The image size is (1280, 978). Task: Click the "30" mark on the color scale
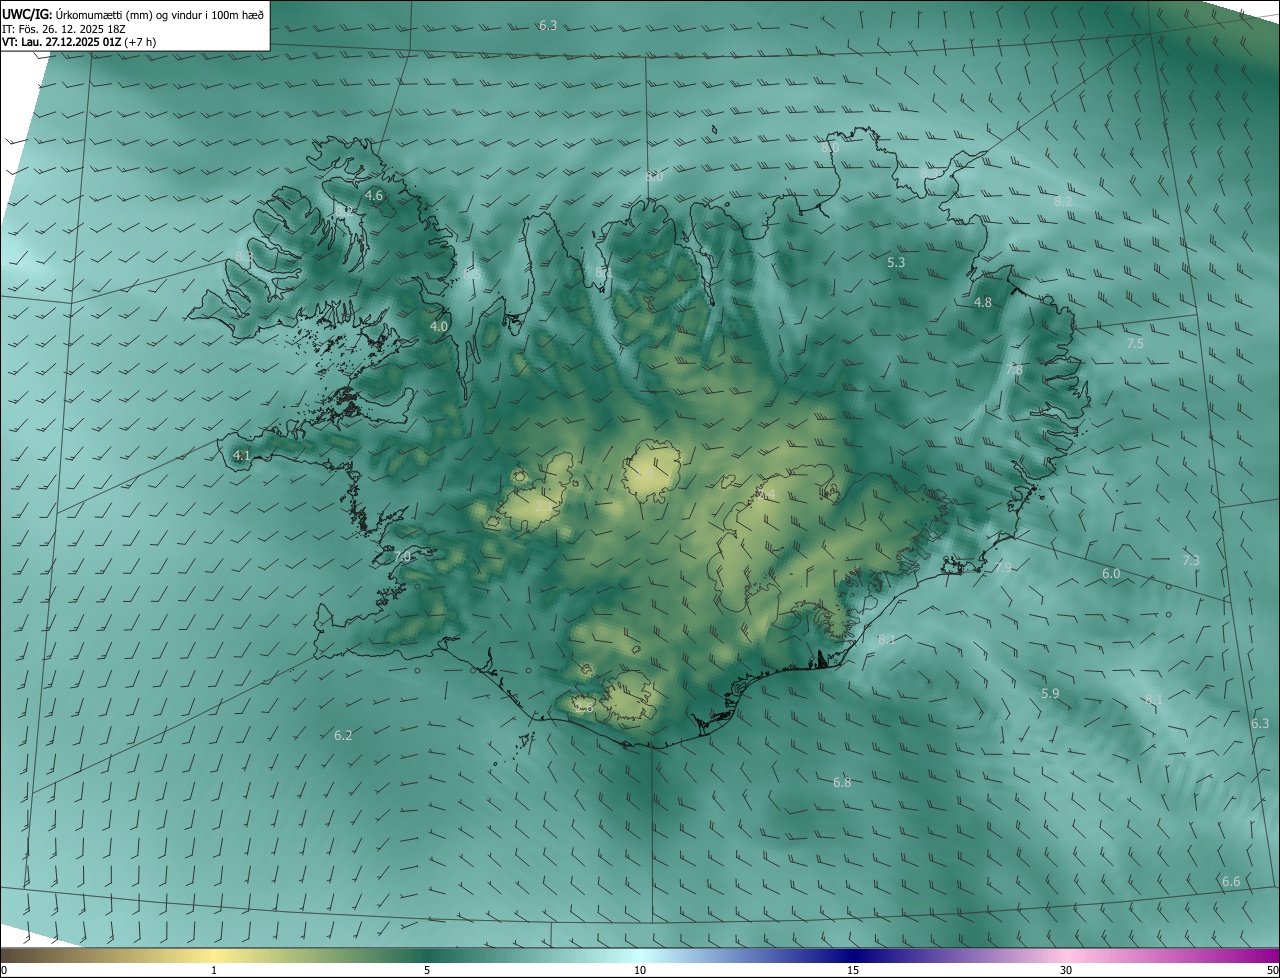pos(1066,970)
